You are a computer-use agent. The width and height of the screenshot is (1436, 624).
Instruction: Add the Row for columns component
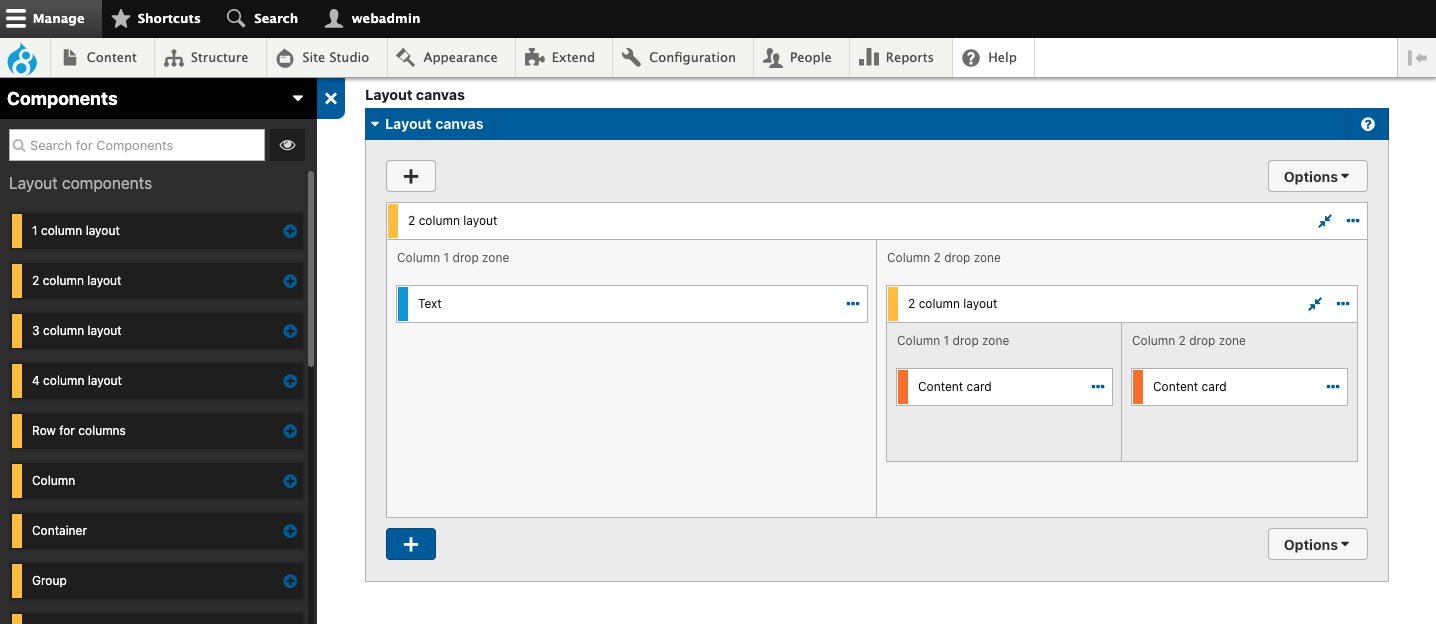[x=290, y=431]
